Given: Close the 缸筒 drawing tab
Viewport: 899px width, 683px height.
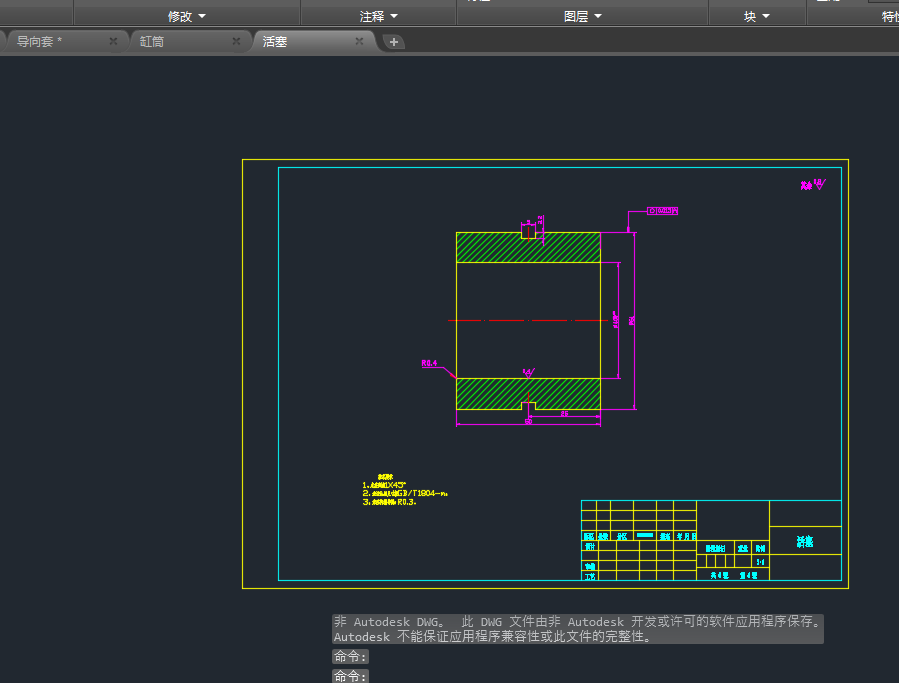Looking at the screenshot, I should 236,41.
